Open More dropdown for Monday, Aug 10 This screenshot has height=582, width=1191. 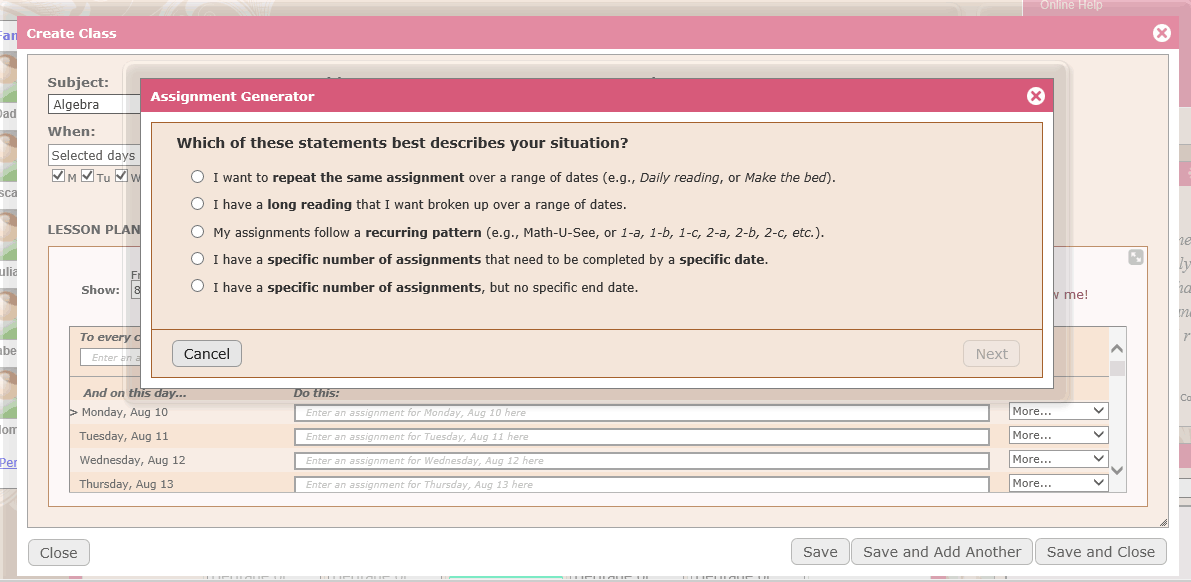[1058, 411]
